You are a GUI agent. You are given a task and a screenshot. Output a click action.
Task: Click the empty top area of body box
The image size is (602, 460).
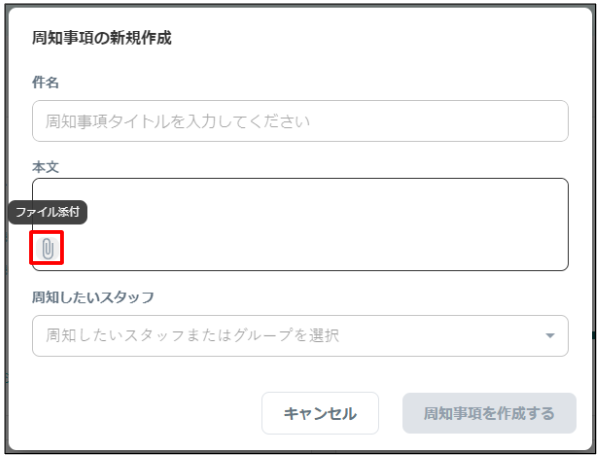click(x=300, y=192)
